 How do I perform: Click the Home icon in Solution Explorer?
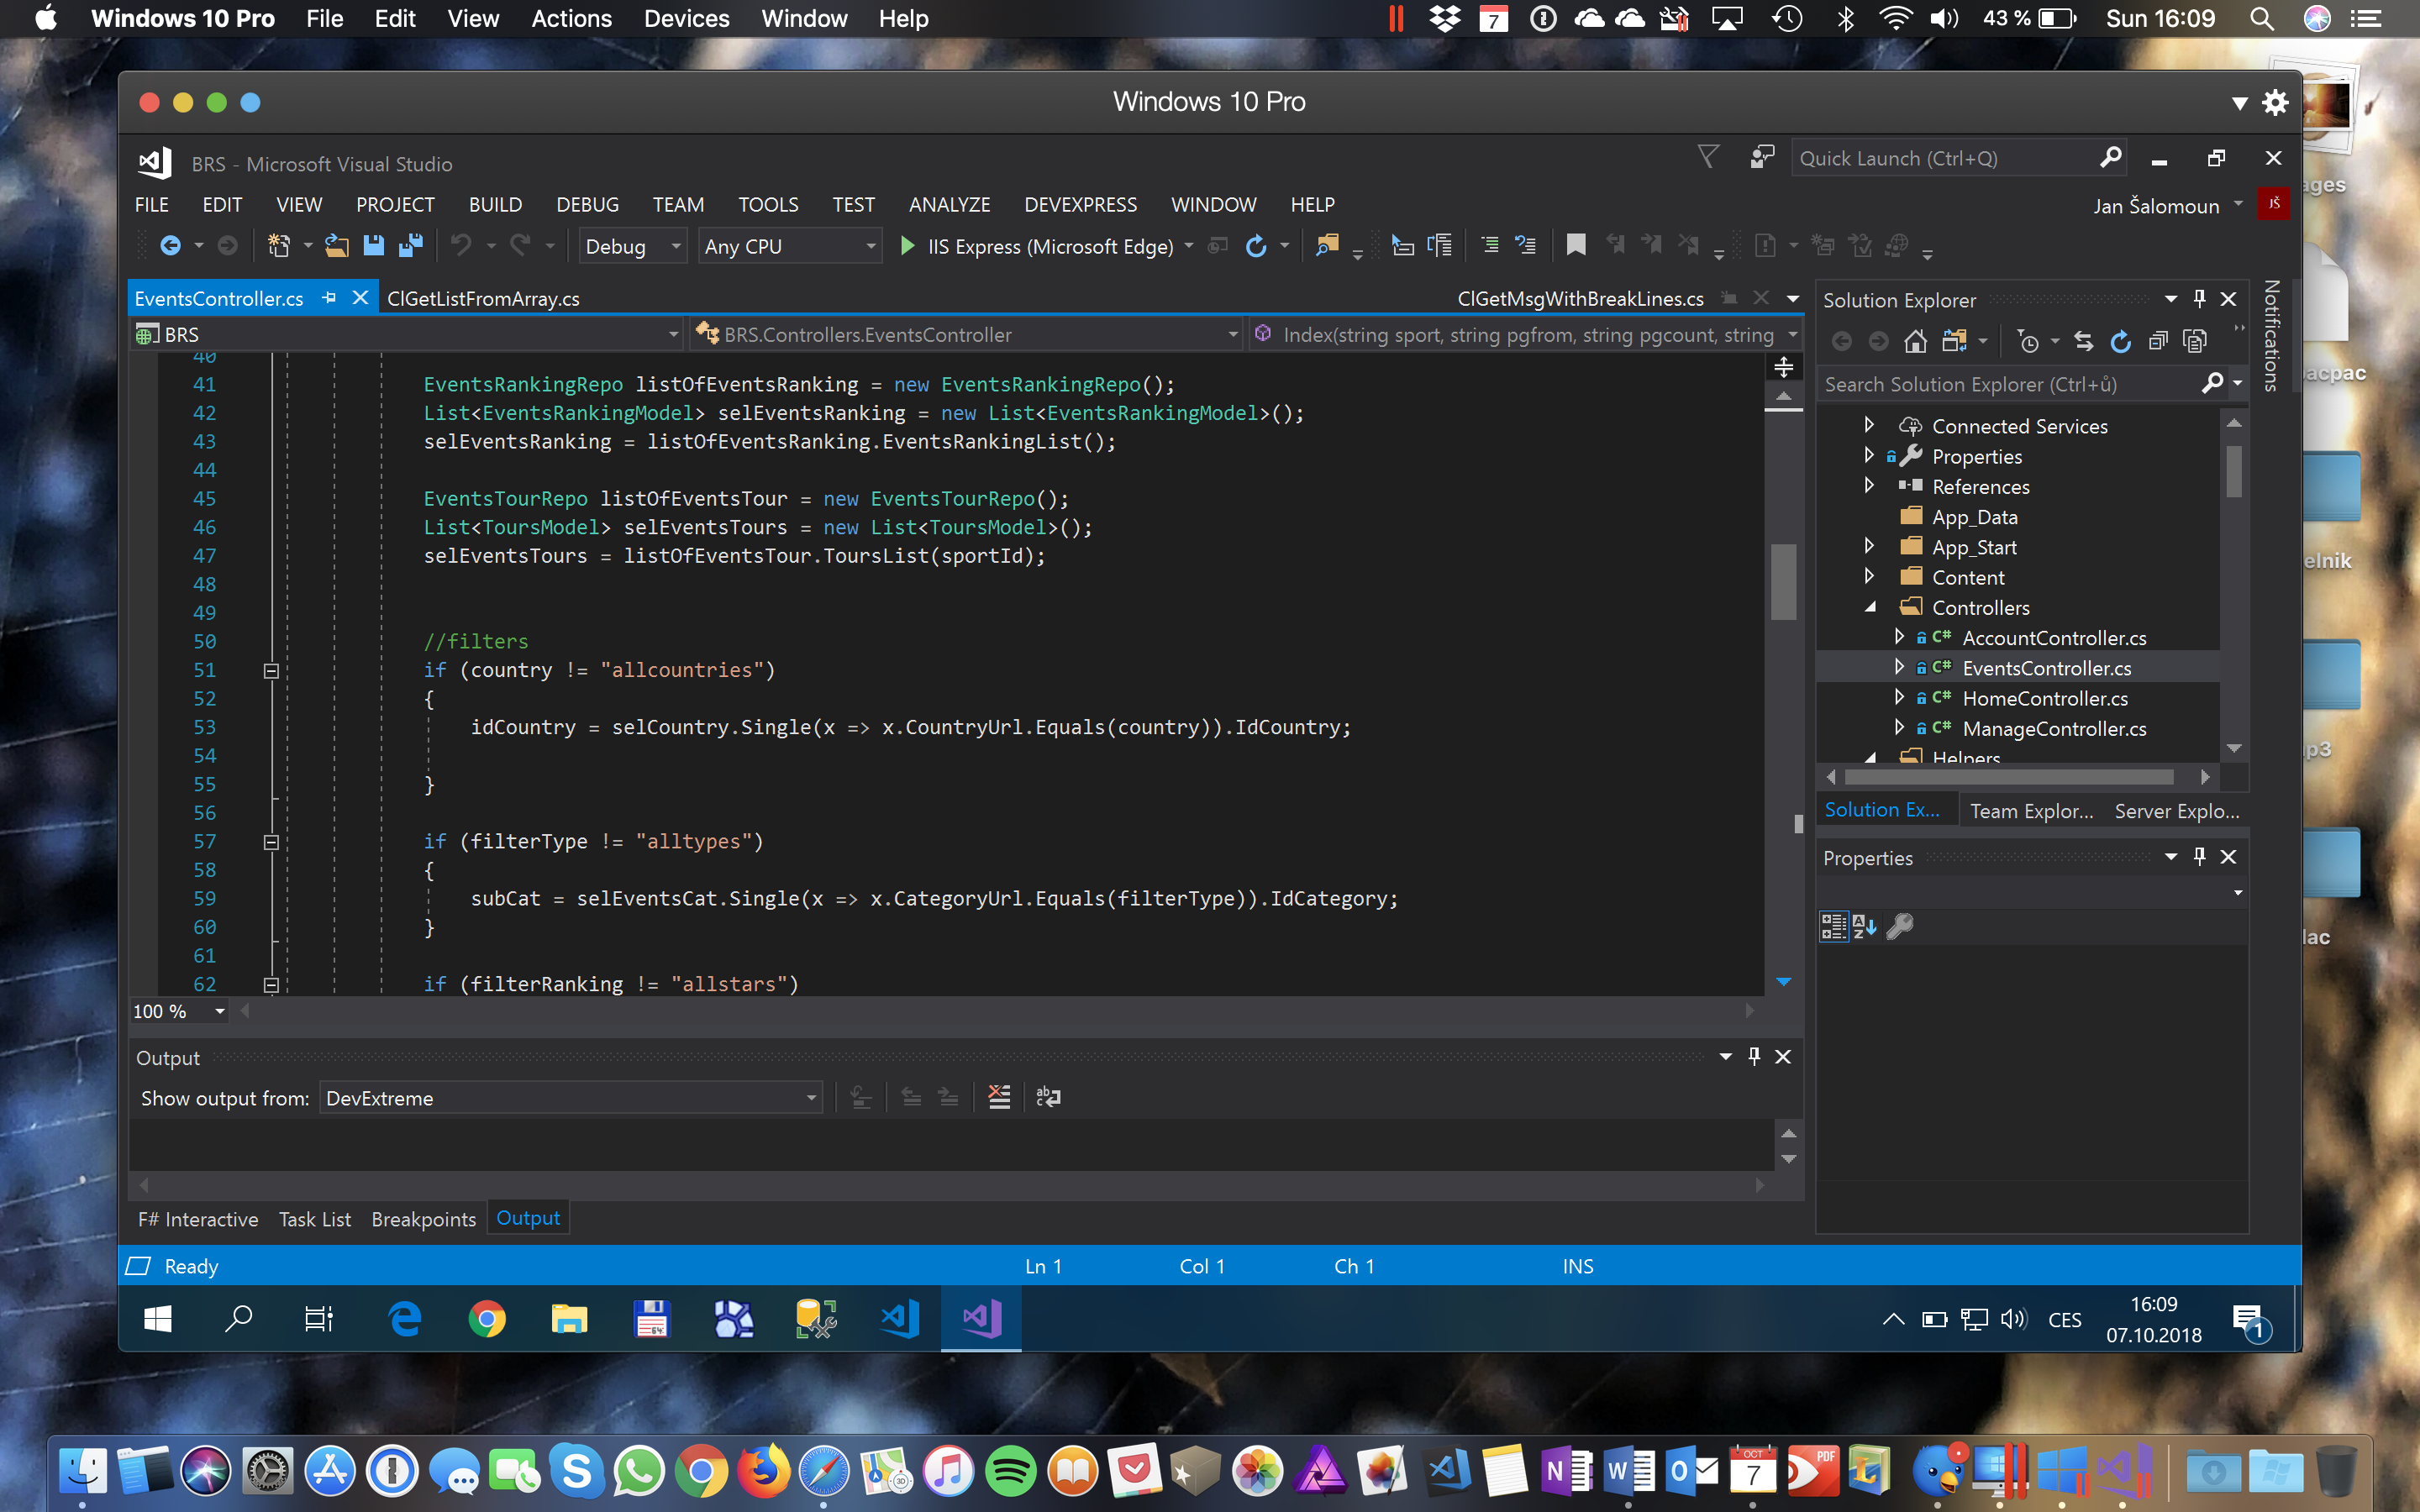pos(1915,342)
